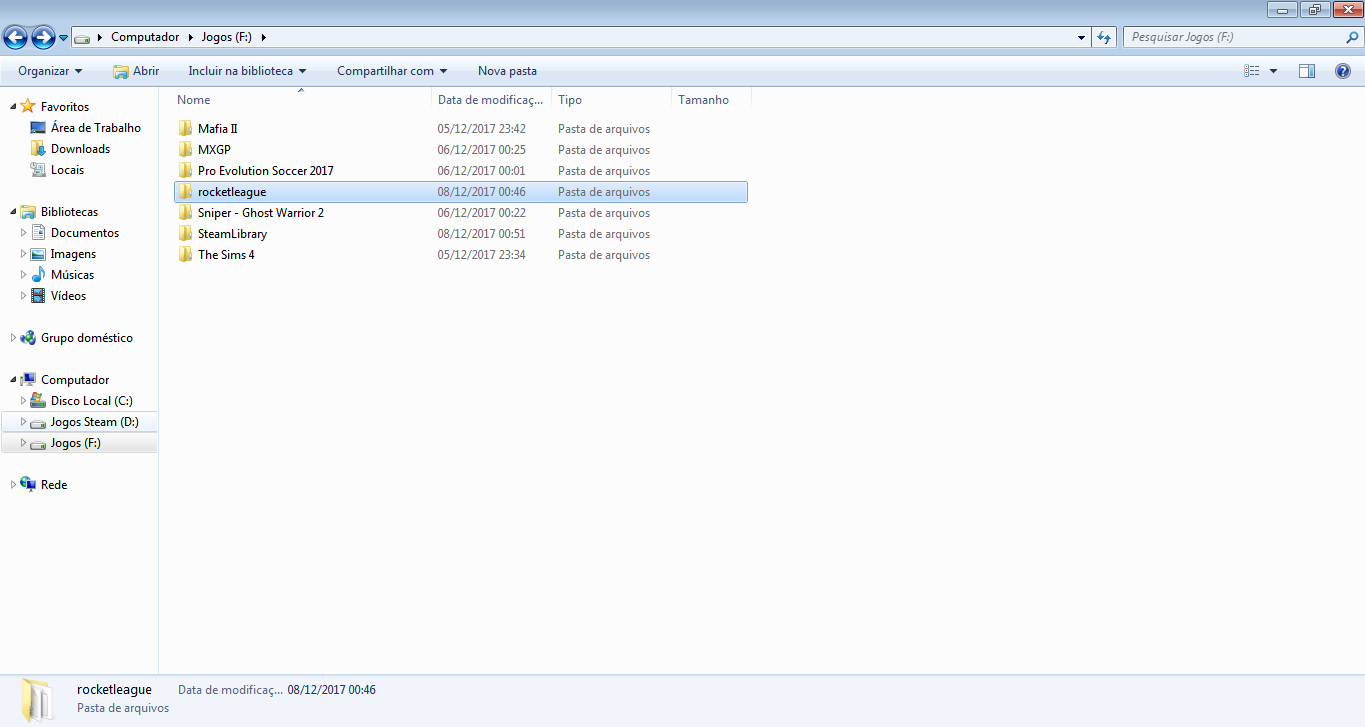Viewport: 1365px width, 727px height.
Task: Expand the Grupo doméstico arrow
Action: point(13,338)
